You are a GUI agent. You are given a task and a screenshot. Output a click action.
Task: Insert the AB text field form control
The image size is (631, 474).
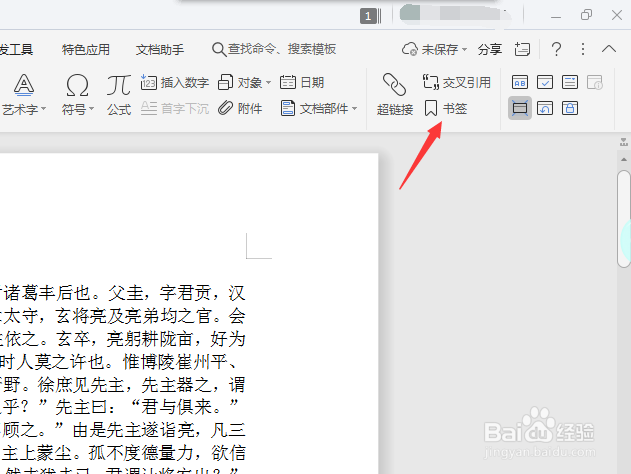coord(520,82)
